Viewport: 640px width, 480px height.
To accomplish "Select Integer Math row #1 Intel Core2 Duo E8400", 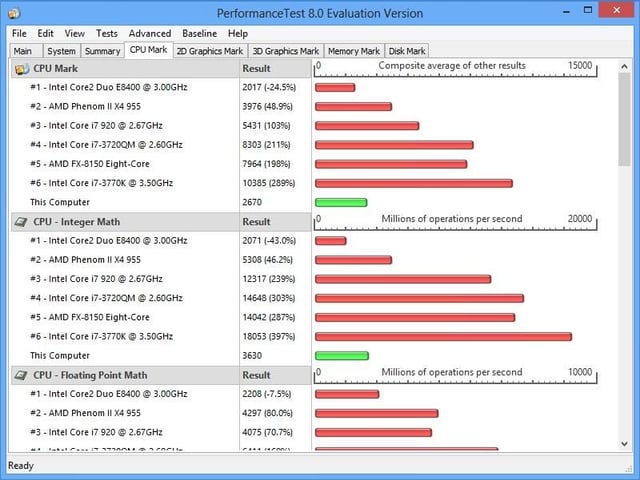I will 109,241.
